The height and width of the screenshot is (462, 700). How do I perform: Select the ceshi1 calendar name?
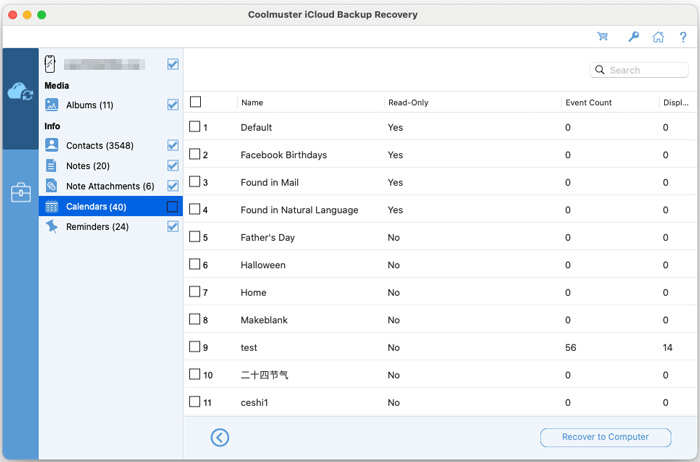pyautogui.click(x=254, y=403)
